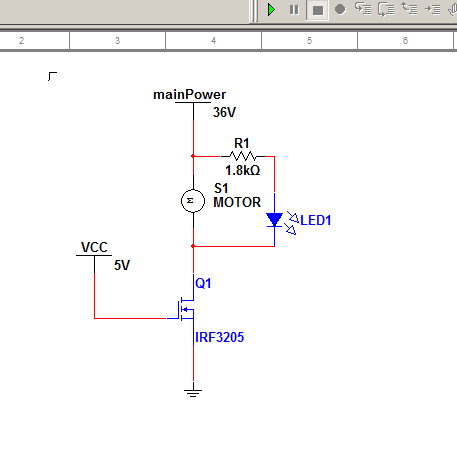Click the gray circular breakpoint icon
Image resolution: width=457 pixels, height=470 pixels.
(340, 9)
